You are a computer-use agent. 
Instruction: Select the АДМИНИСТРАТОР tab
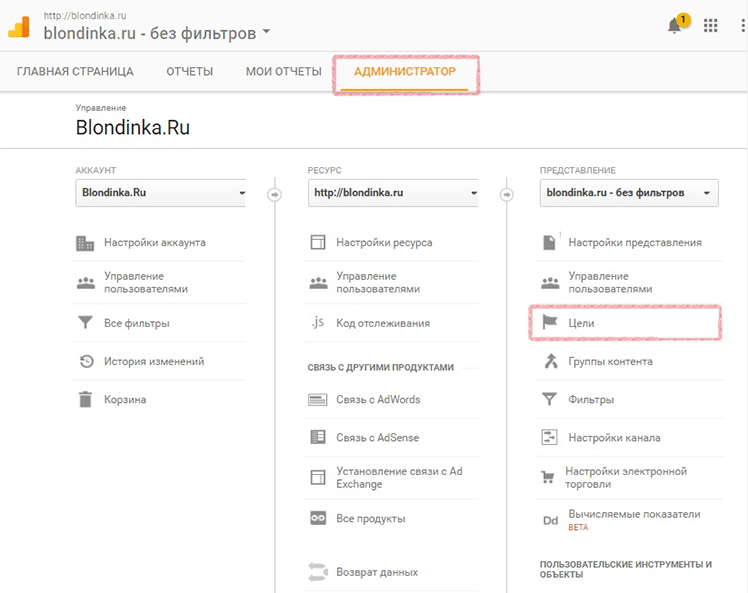point(405,72)
